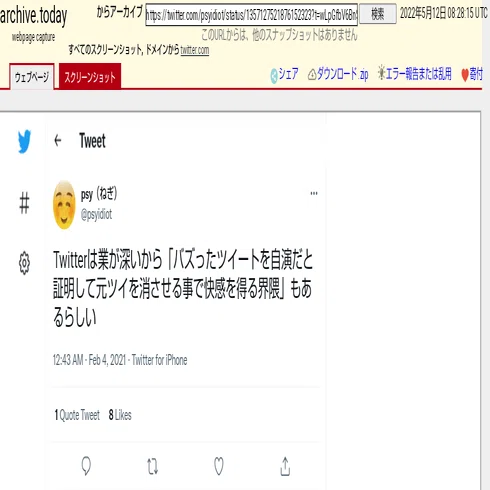Image resolution: width=490 pixels, height=490 pixels.
Task: Like the tweet with the heart icon
Action: pos(219,466)
